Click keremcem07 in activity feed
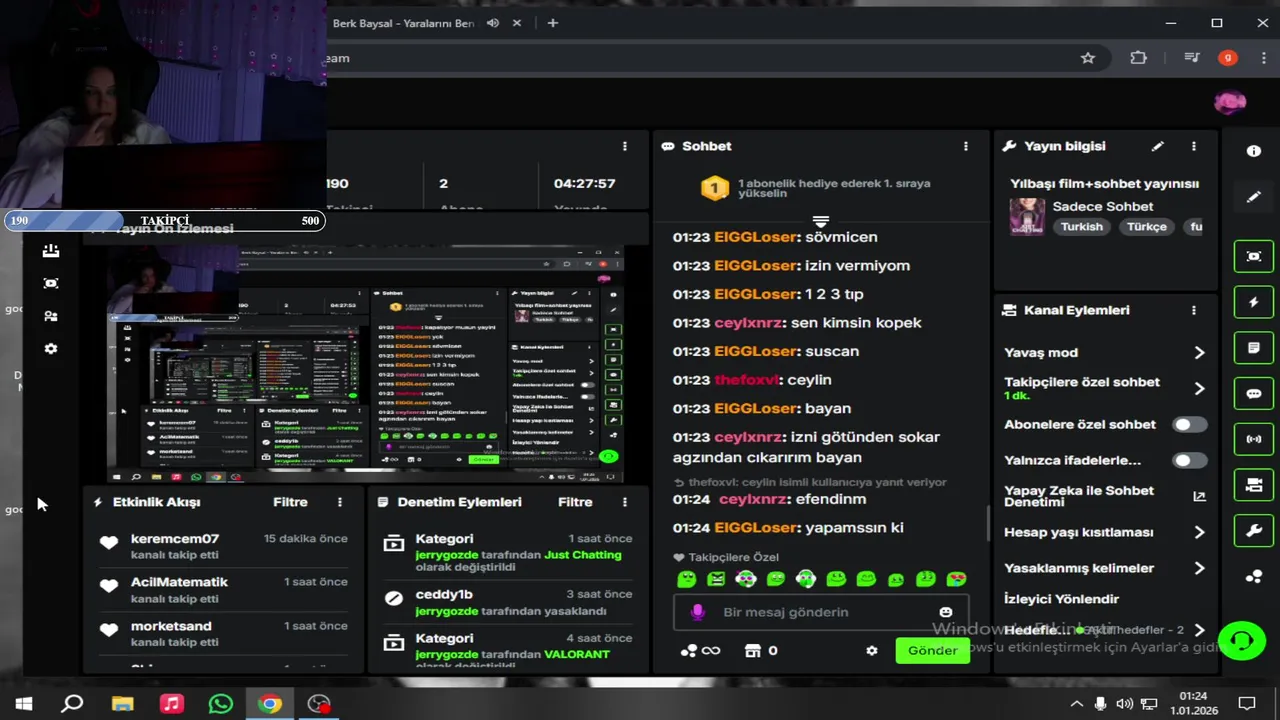1280x720 pixels. point(175,539)
